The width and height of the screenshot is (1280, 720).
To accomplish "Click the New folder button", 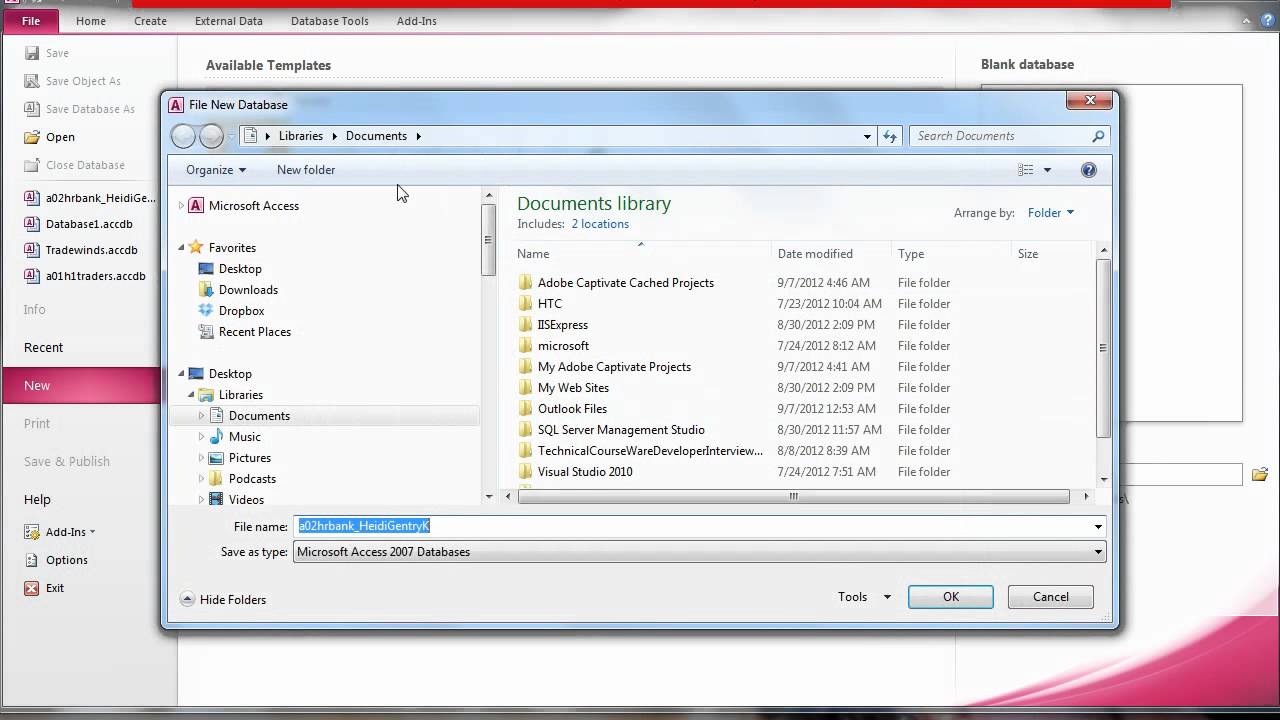I will [306, 170].
